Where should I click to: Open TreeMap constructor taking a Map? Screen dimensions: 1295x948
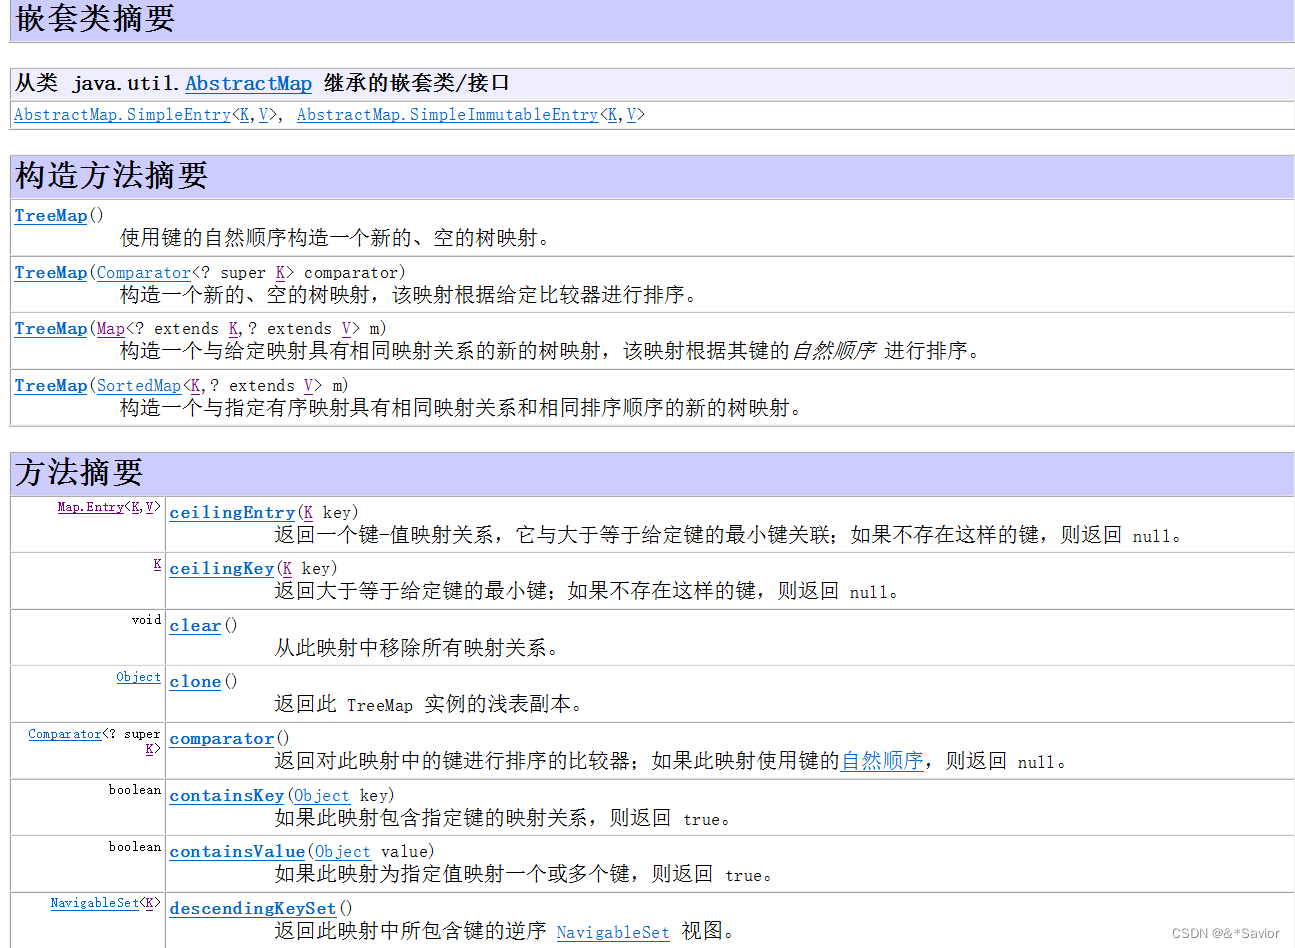tap(51, 328)
